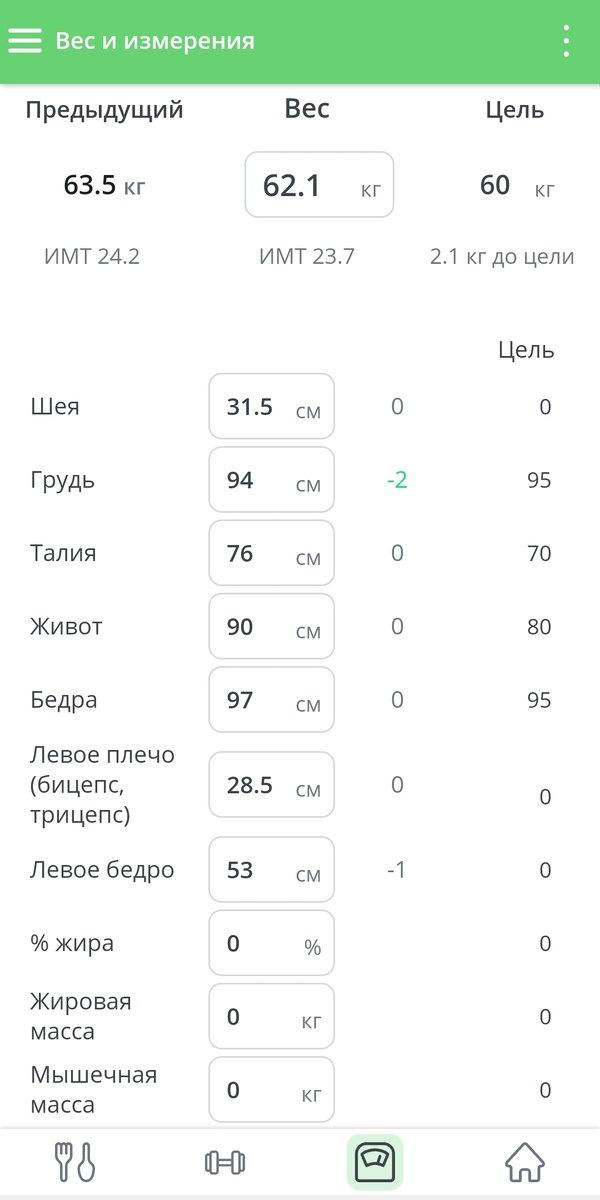Edit the Шея measurement field
The image size is (600, 1200).
pyautogui.click(x=270, y=406)
